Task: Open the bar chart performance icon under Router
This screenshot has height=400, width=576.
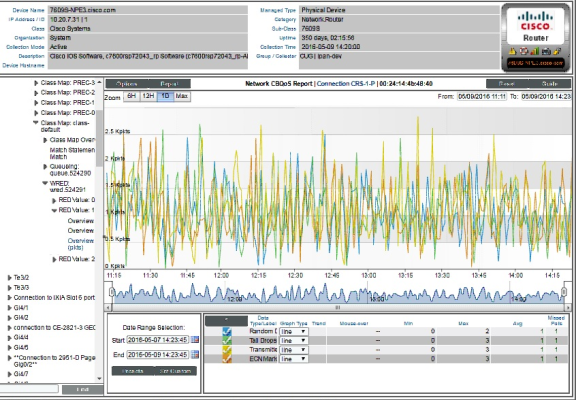Action: (535, 51)
